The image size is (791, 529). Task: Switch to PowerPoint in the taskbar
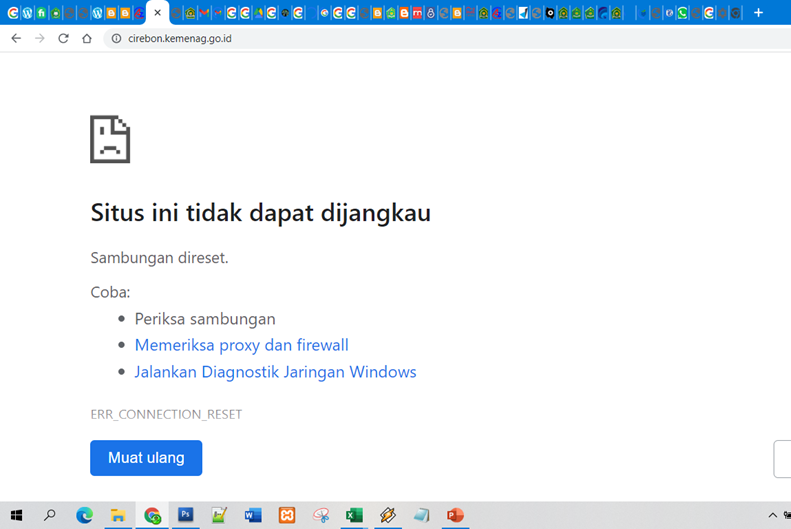coord(455,515)
